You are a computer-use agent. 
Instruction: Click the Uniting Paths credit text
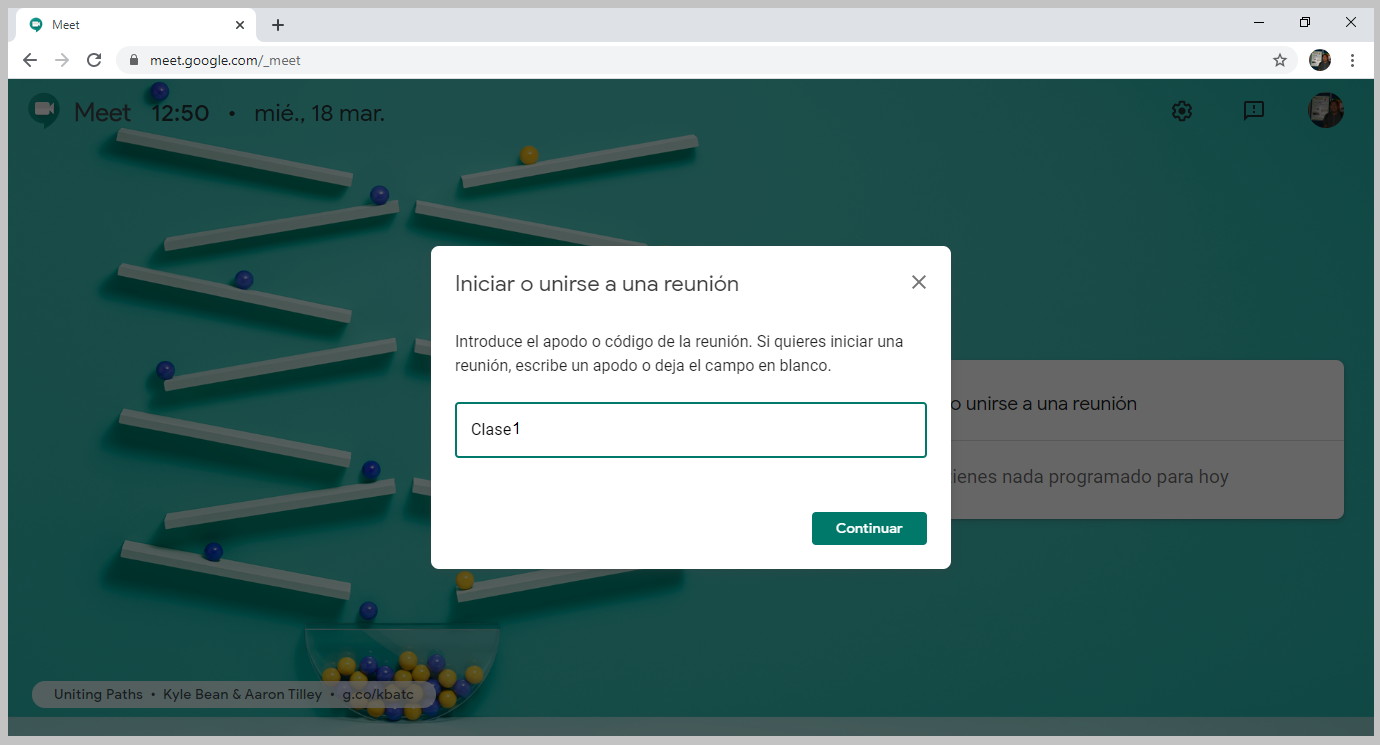(98, 694)
